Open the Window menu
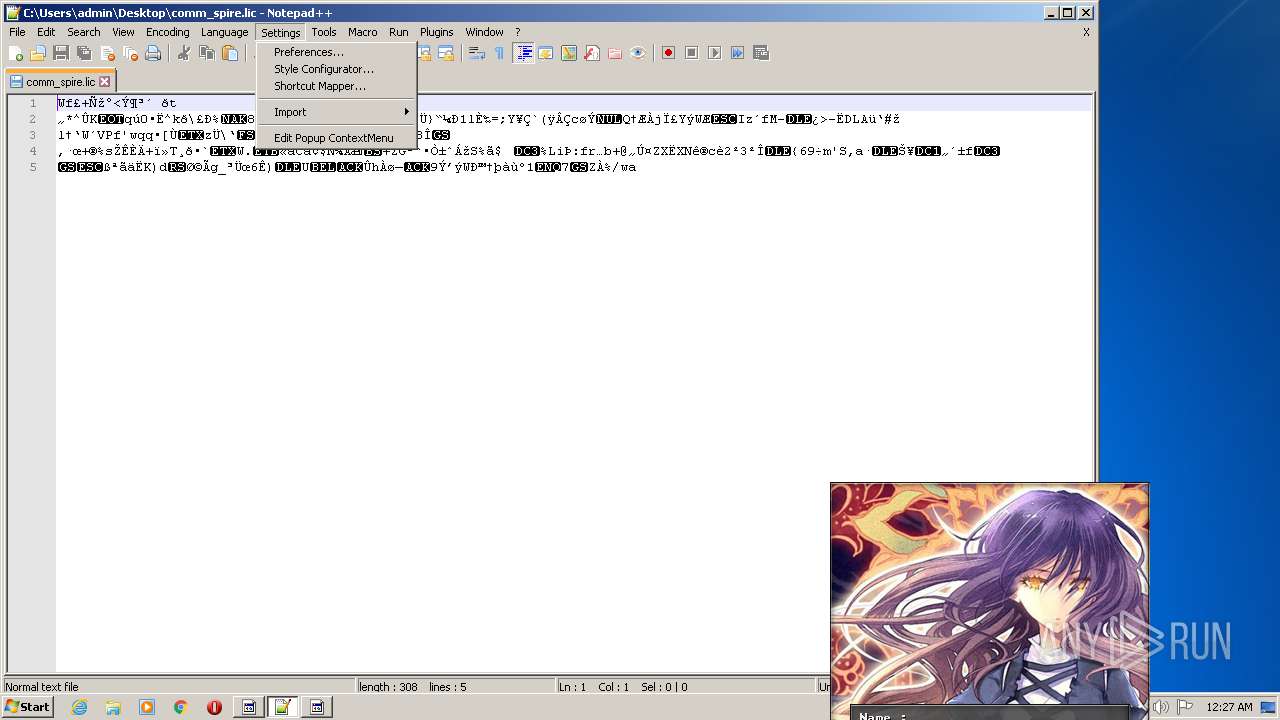 (x=484, y=32)
